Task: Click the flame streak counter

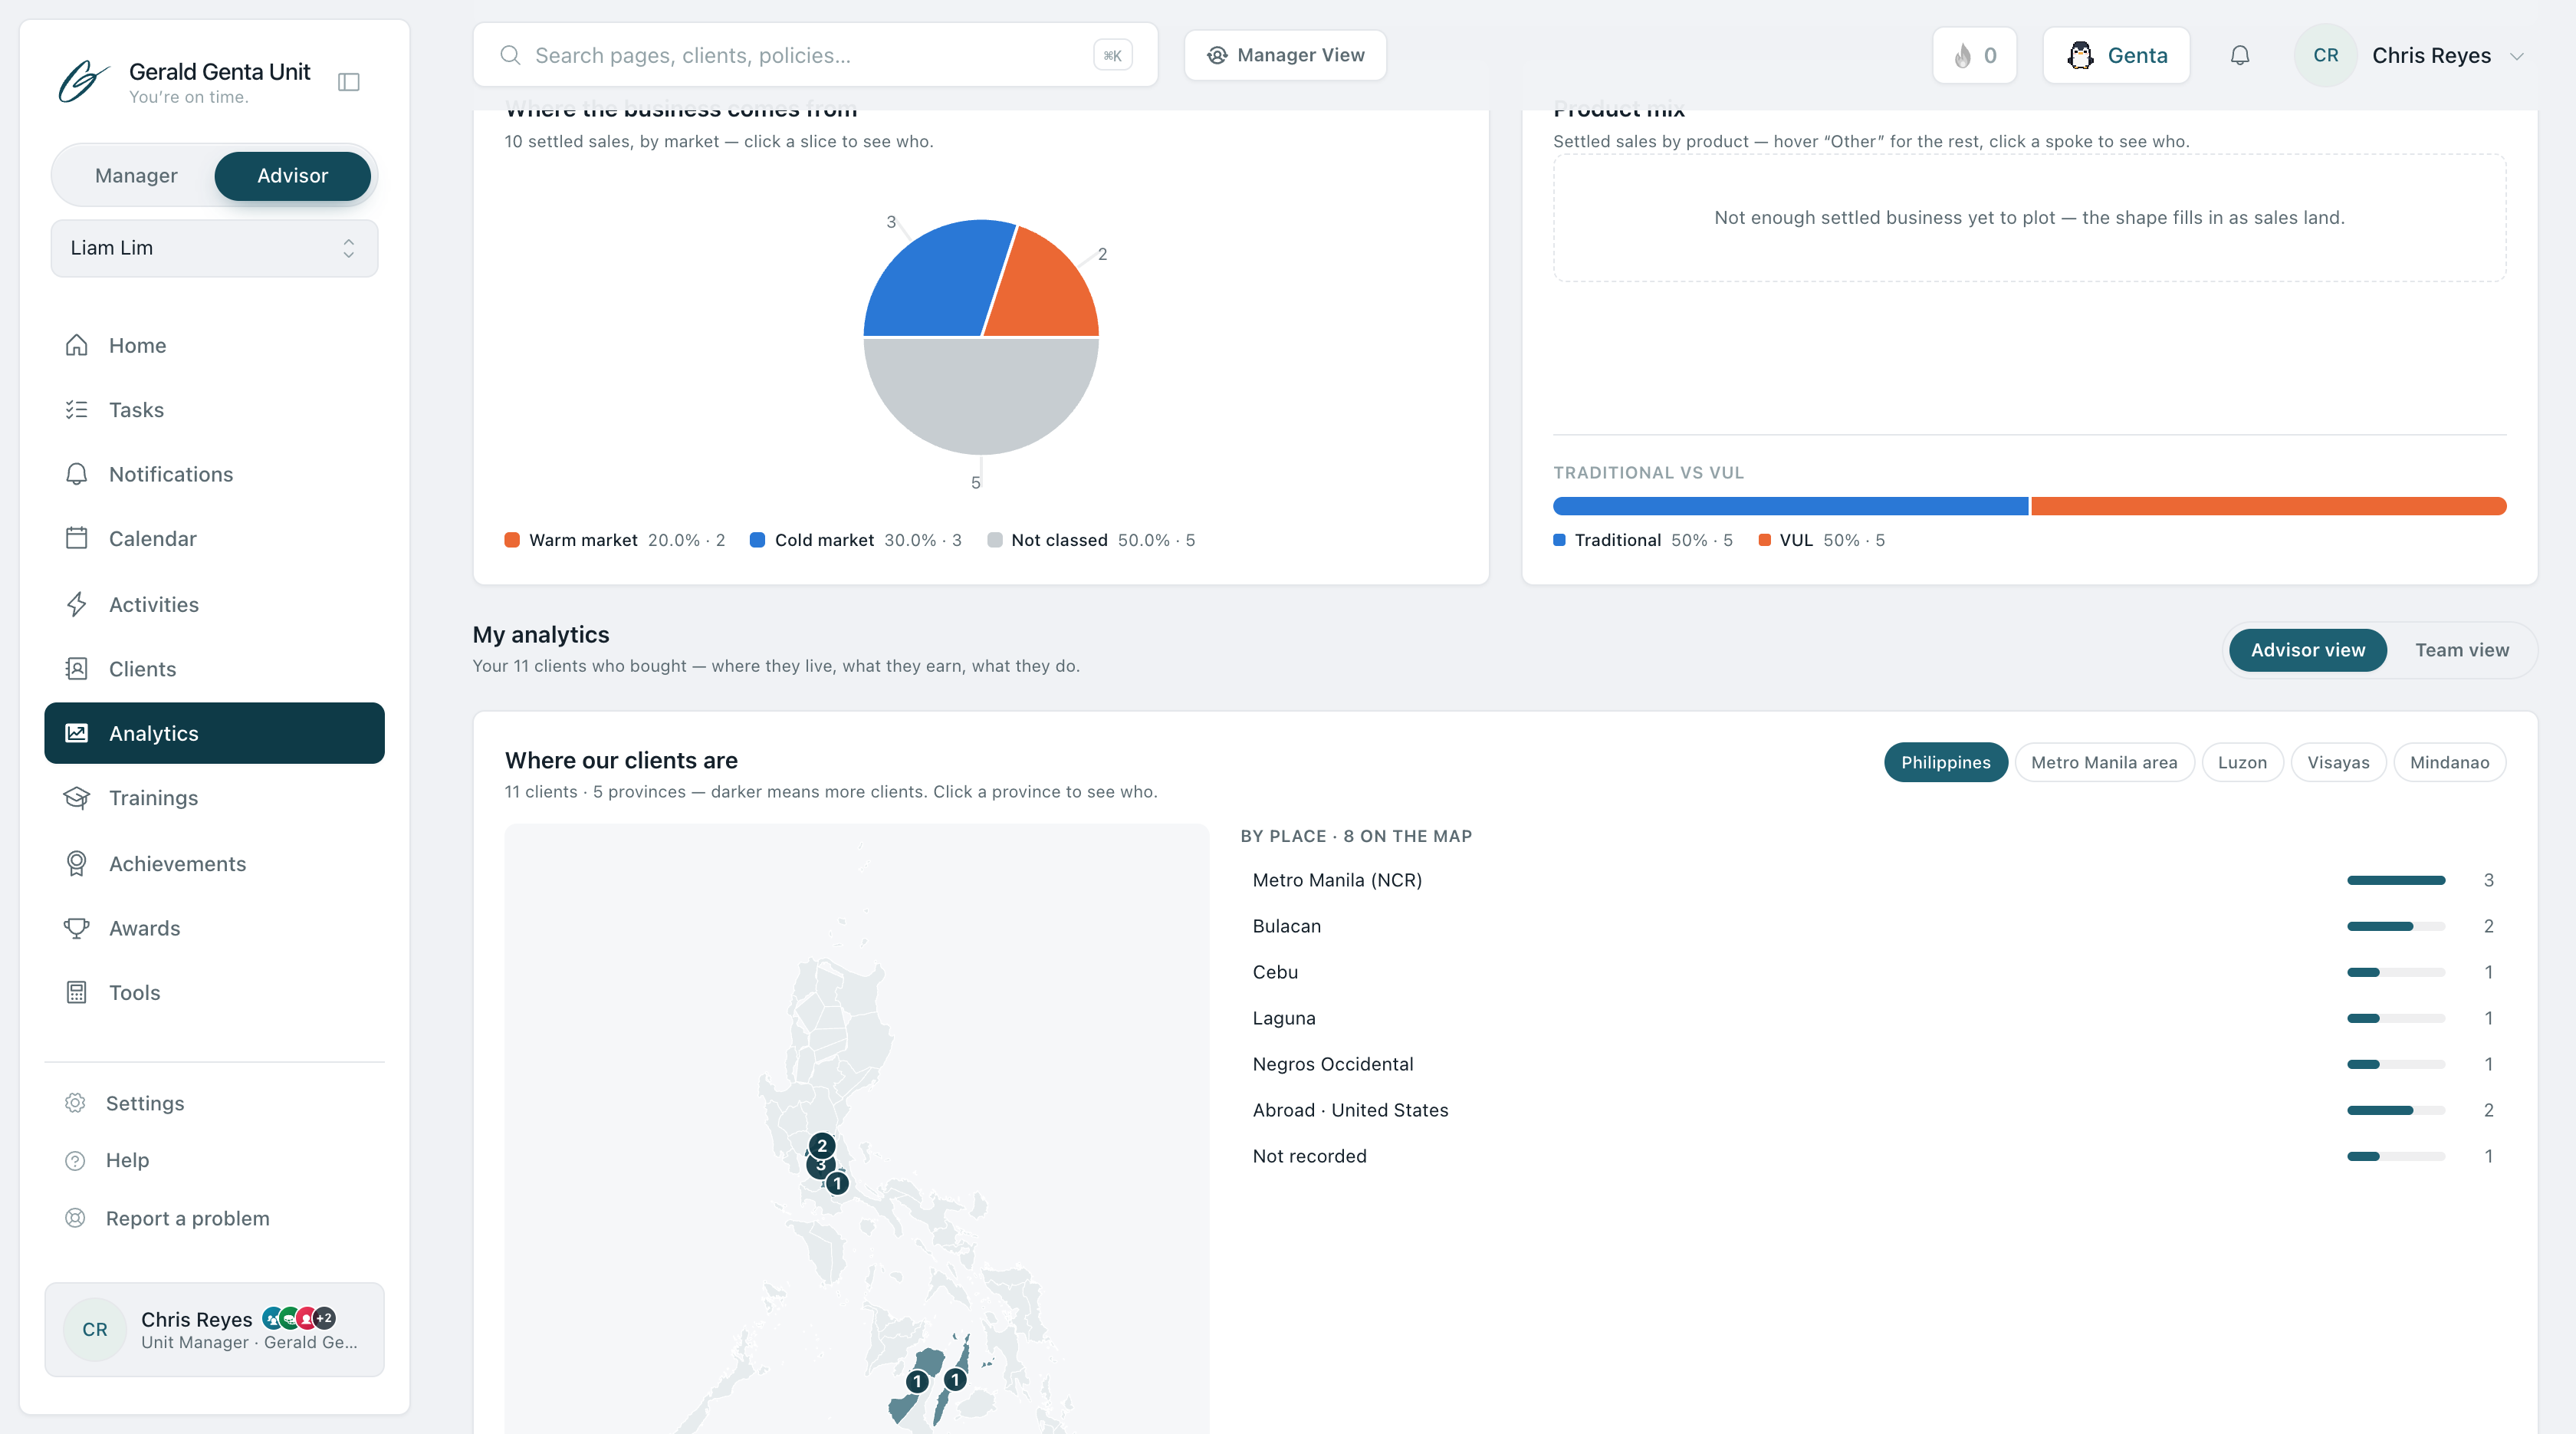Action: [1974, 55]
